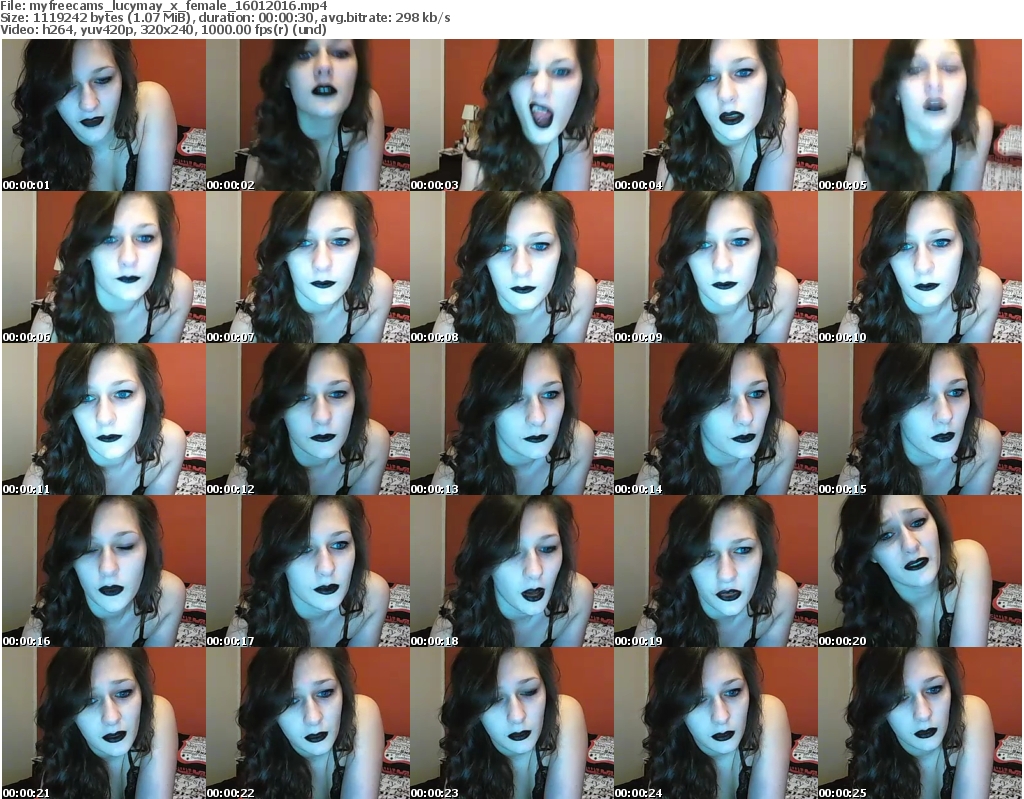Screen dimensions: 1024x799
Task: Click the "Video: h264, yuv420p" info line
Action: (163, 29)
